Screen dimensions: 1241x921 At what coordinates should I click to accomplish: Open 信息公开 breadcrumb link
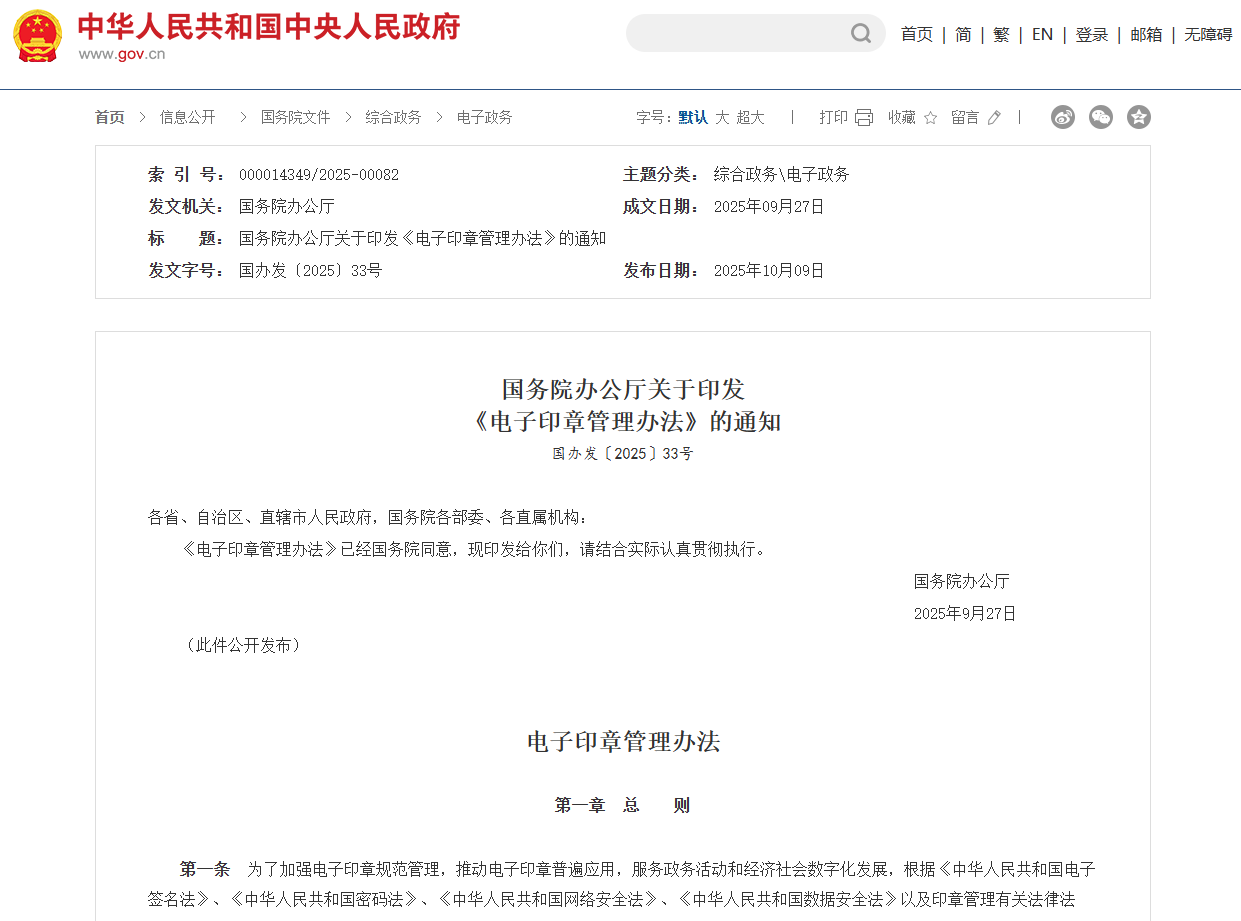[187, 117]
